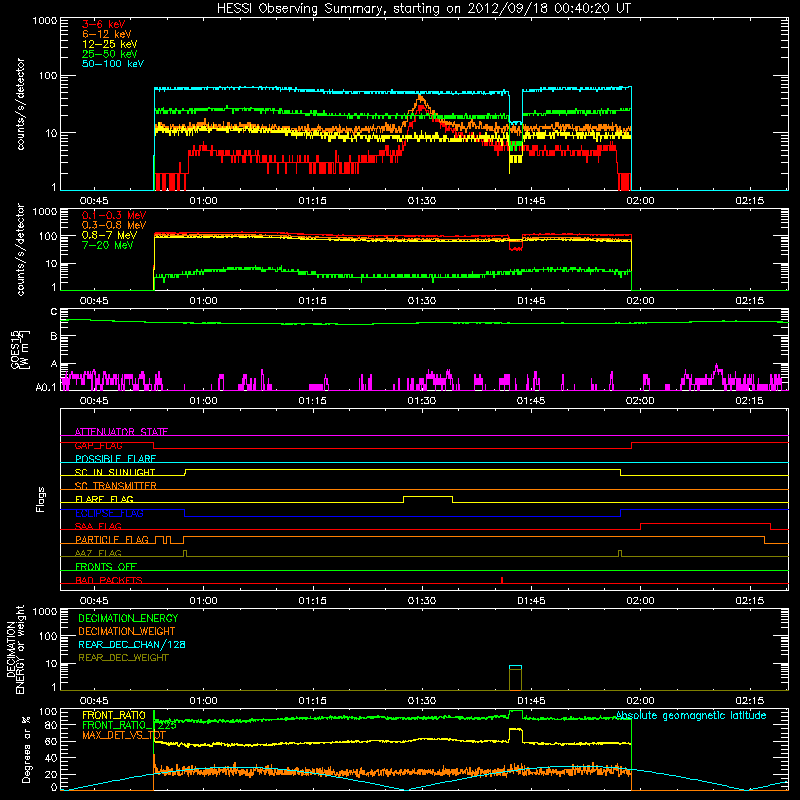Select the PARTICLE_FLAG label

point(112,540)
